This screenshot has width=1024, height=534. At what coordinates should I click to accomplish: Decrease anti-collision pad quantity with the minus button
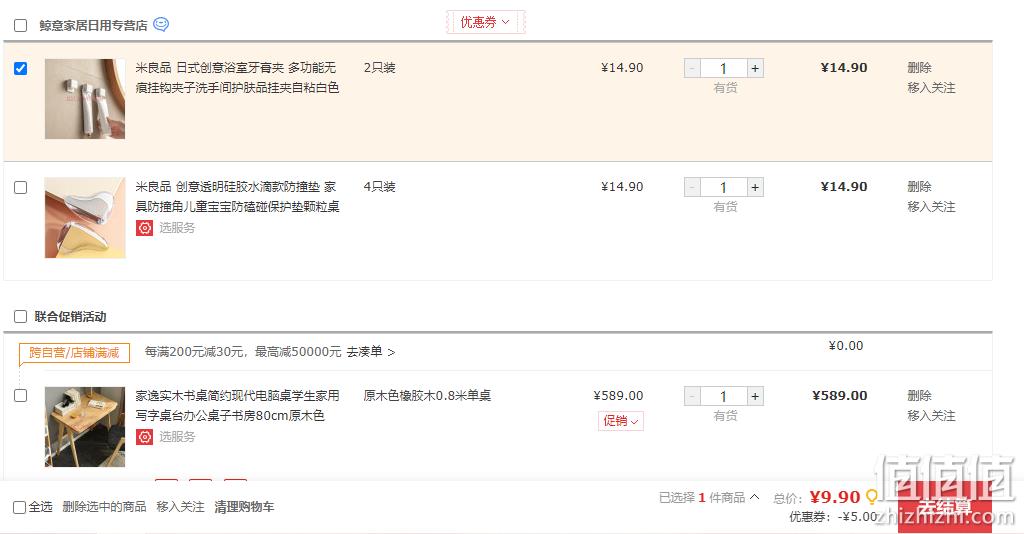pos(692,187)
